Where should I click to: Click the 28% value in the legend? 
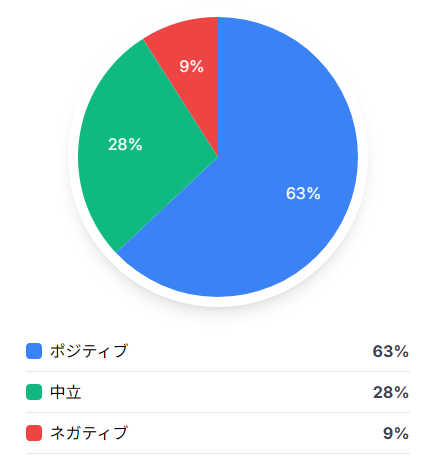point(391,392)
